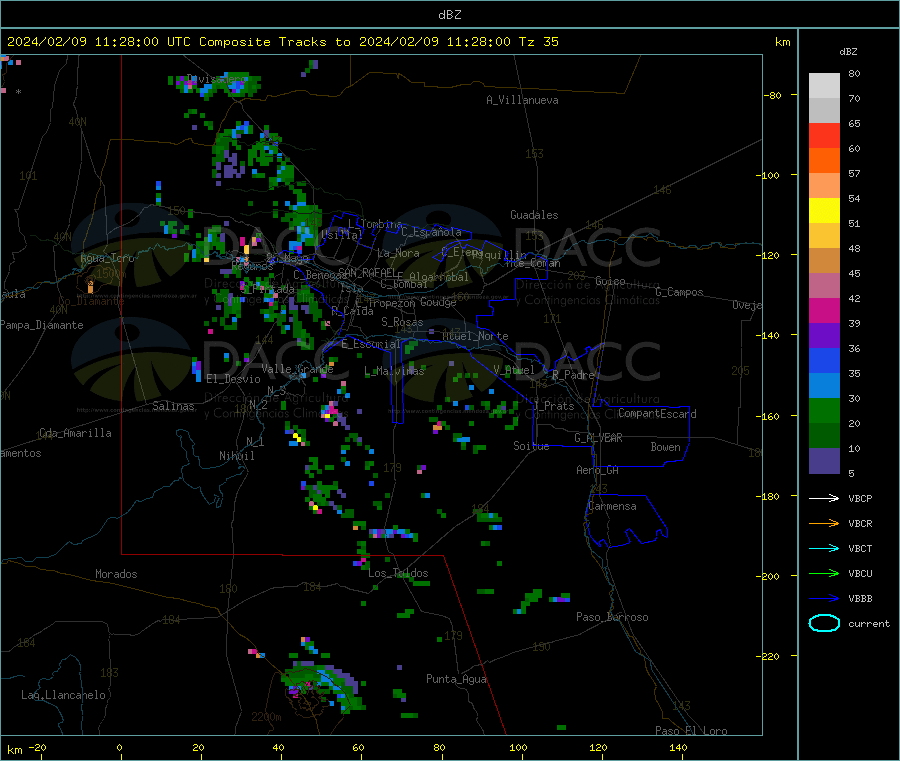
Task: Click the 100 km horizontal axis label
Action: point(518,747)
